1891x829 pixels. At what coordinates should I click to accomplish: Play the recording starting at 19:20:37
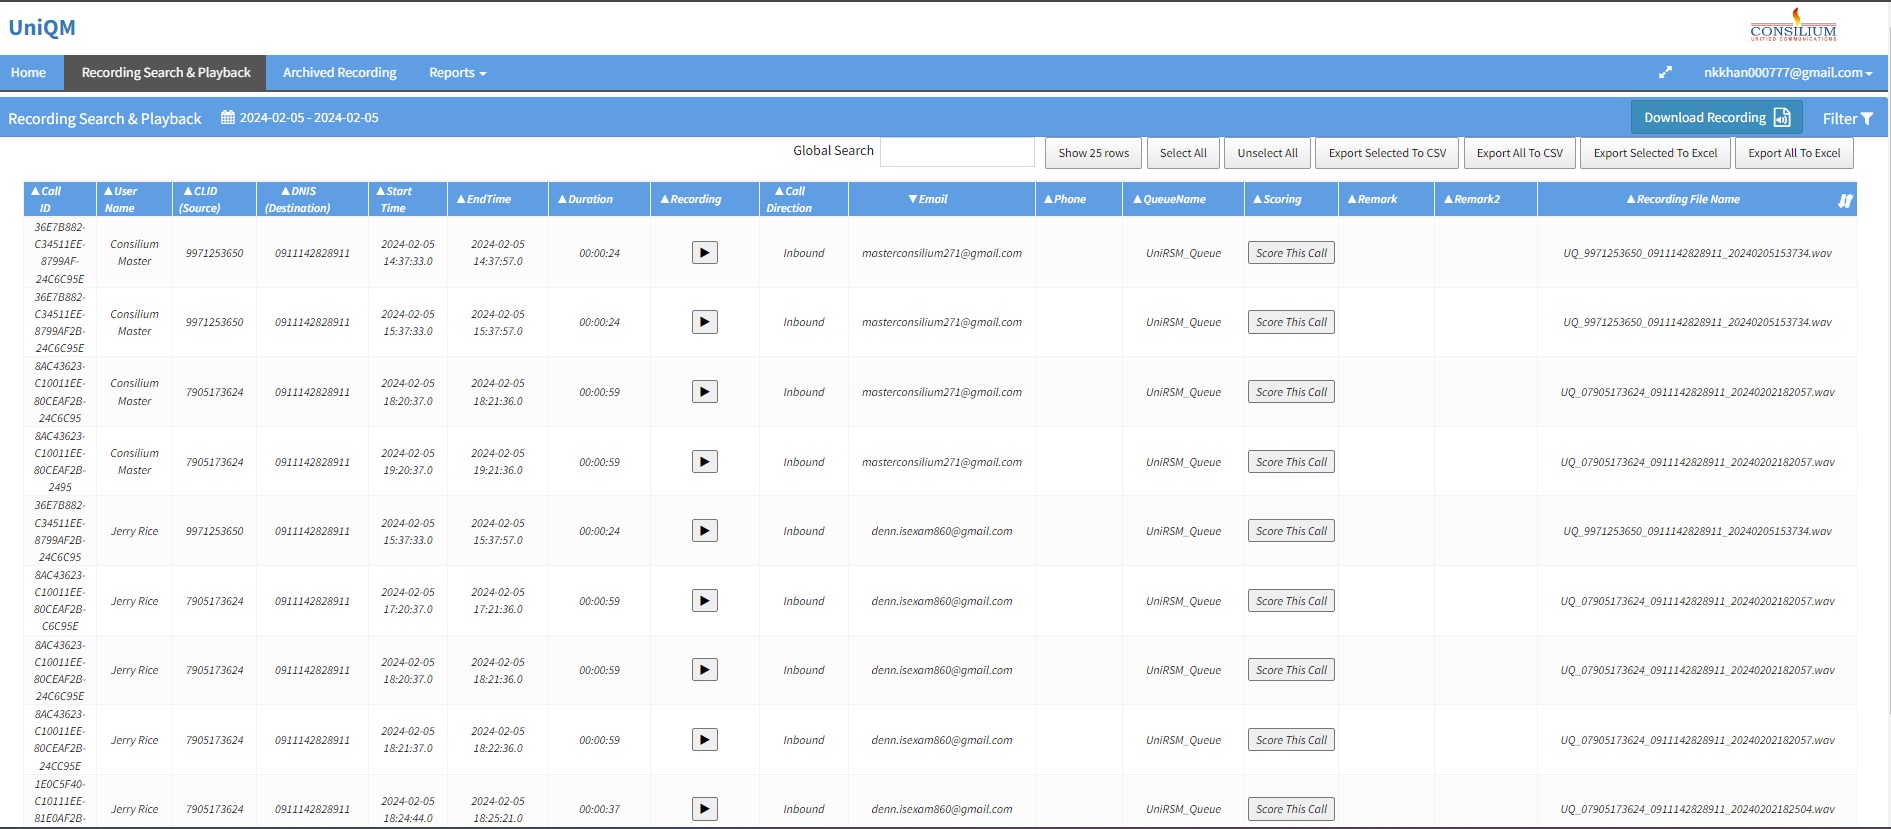pos(704,462)
